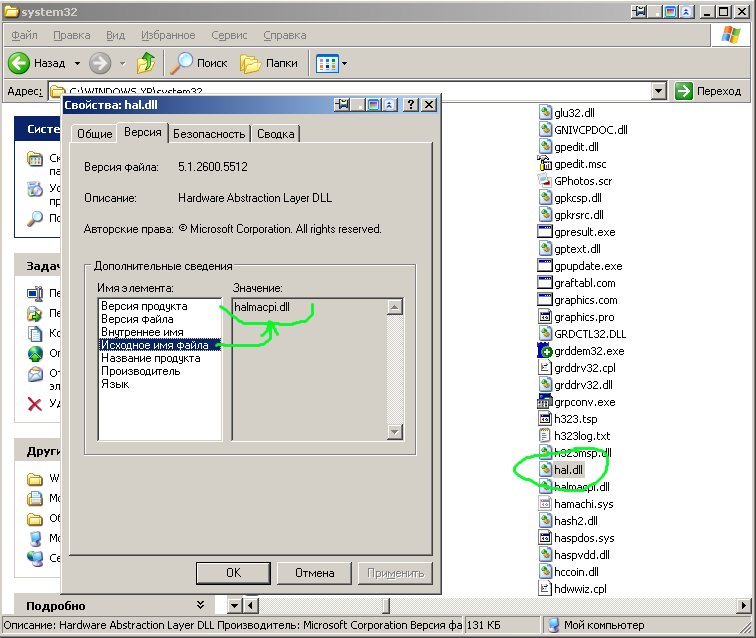Select Версия продукта in item list

point(144,306)
